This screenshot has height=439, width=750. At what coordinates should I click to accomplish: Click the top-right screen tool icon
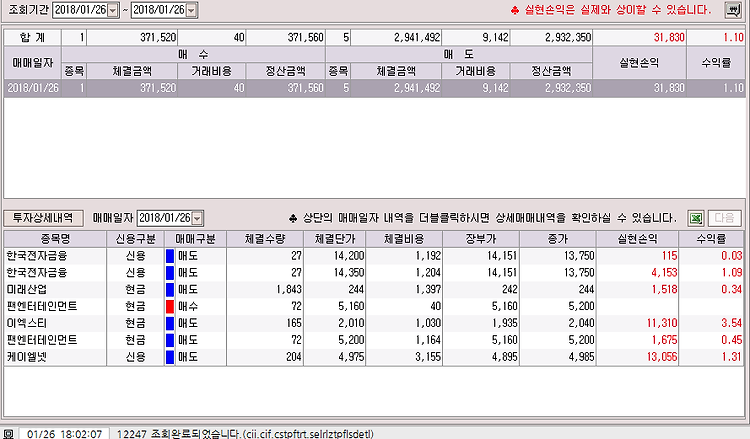pyautogui.click(x=733, y=10)
